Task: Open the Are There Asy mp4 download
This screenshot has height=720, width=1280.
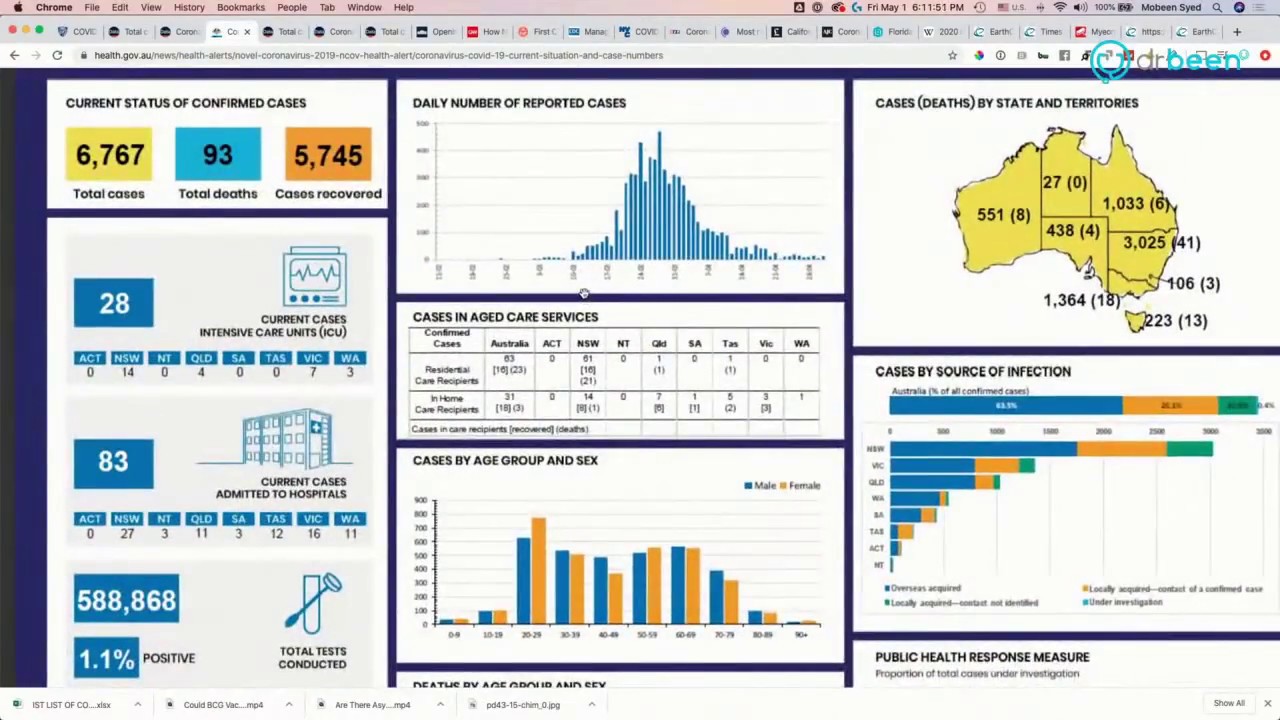Action: pyautogui.click(x=372, y=705)
